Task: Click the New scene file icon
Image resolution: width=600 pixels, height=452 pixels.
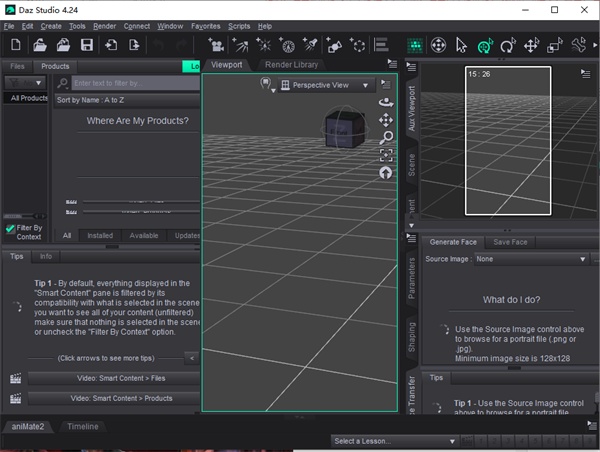Action: [x=17, y=45]
